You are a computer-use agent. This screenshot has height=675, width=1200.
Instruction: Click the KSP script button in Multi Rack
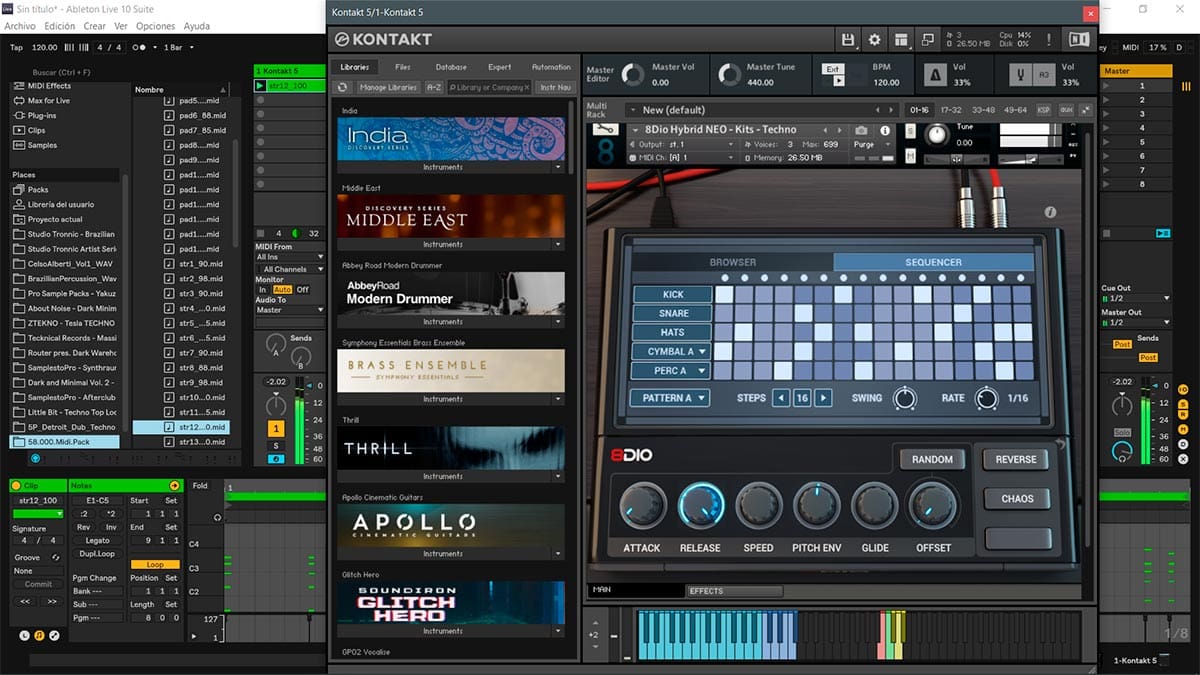1044,109
